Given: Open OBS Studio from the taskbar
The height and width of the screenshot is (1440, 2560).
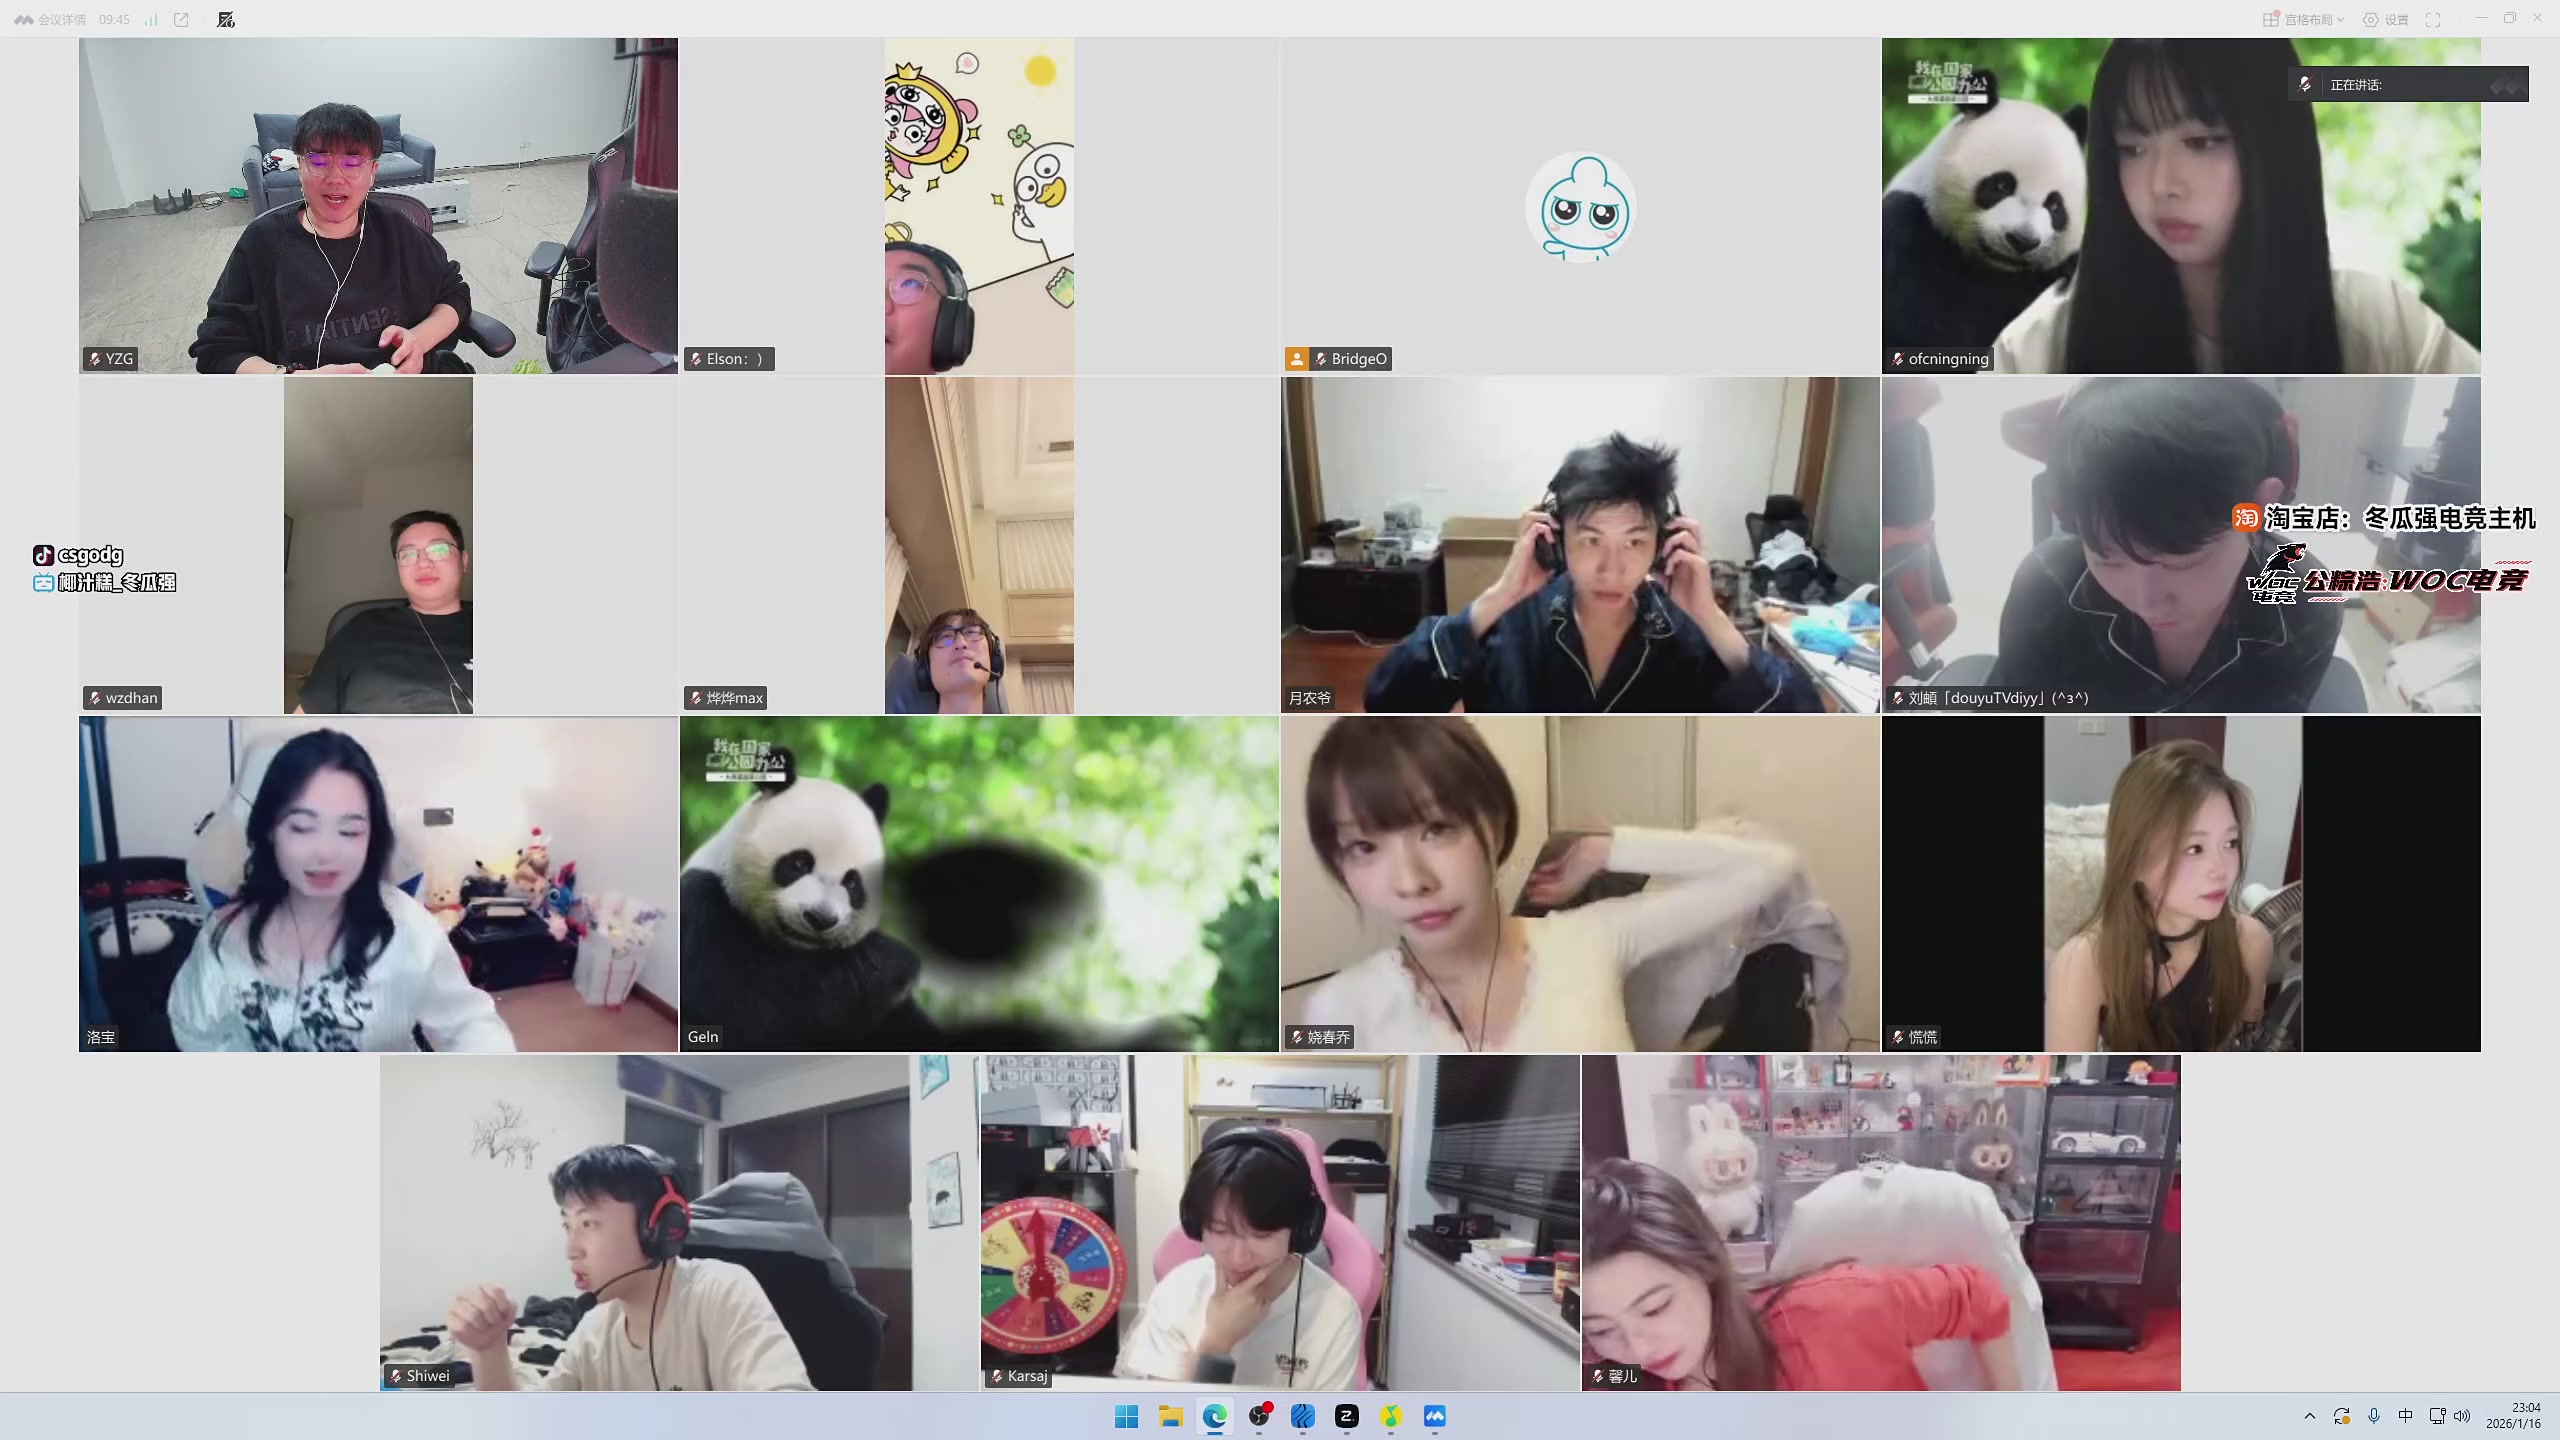Looking at the screenshot, I should (1259, 1416).
